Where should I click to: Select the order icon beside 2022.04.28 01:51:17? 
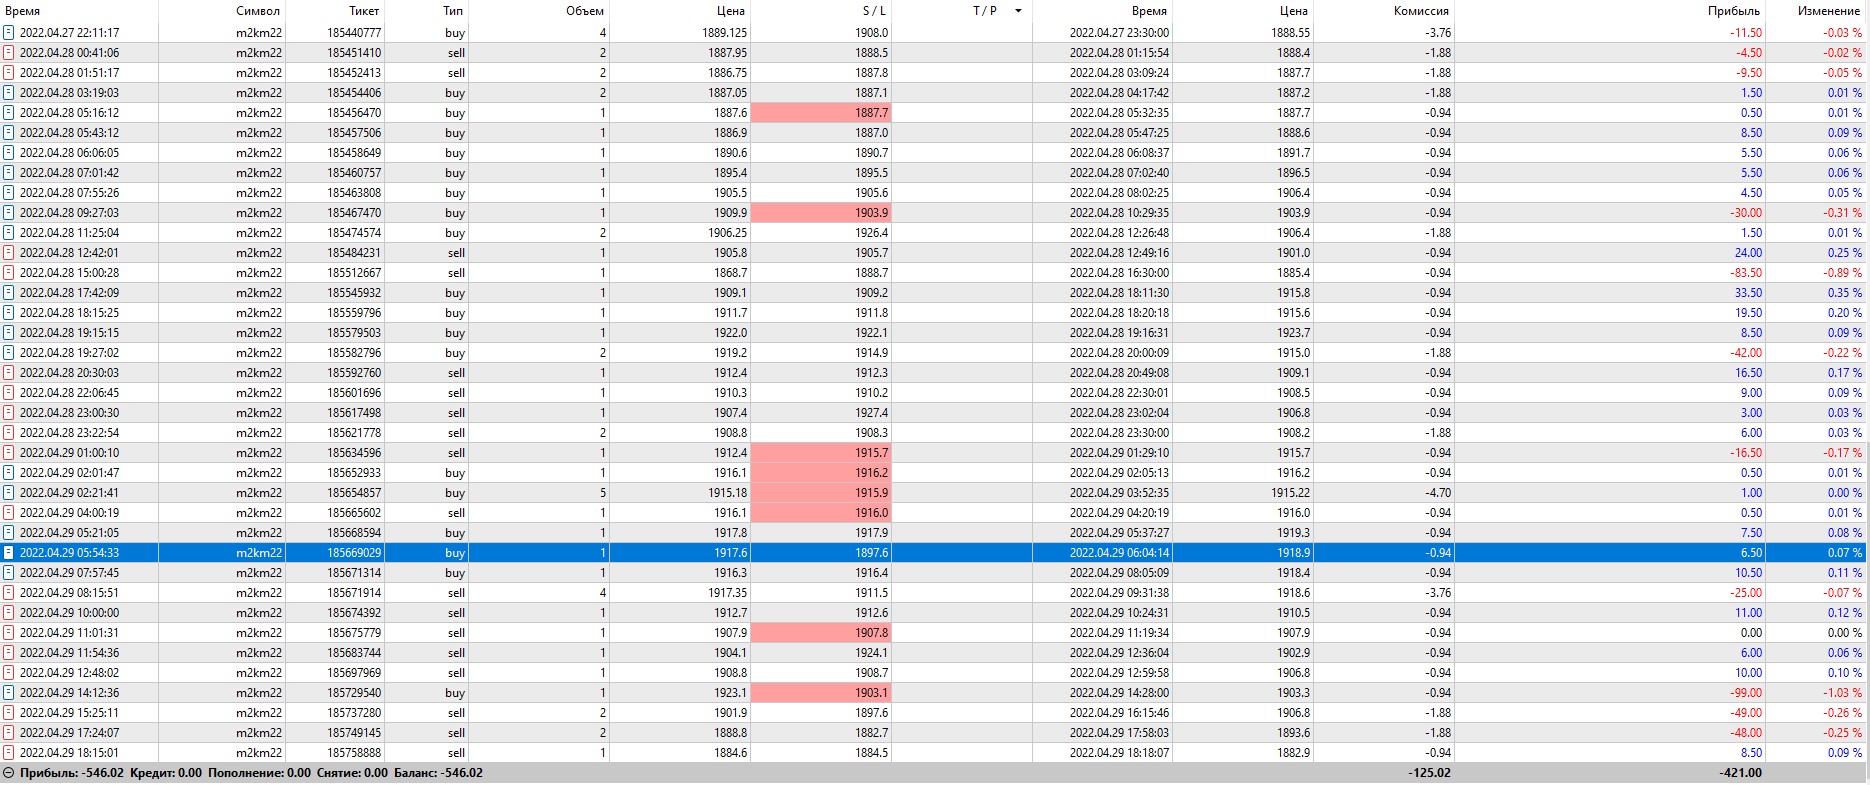point(9,73)
